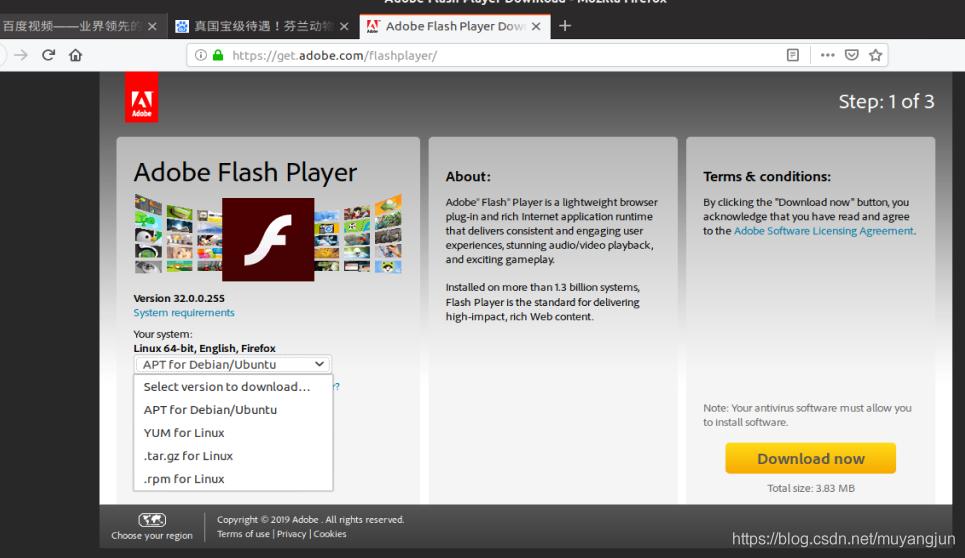
Task: Go to the Firefox home page
Action: [x=76, y=55]
